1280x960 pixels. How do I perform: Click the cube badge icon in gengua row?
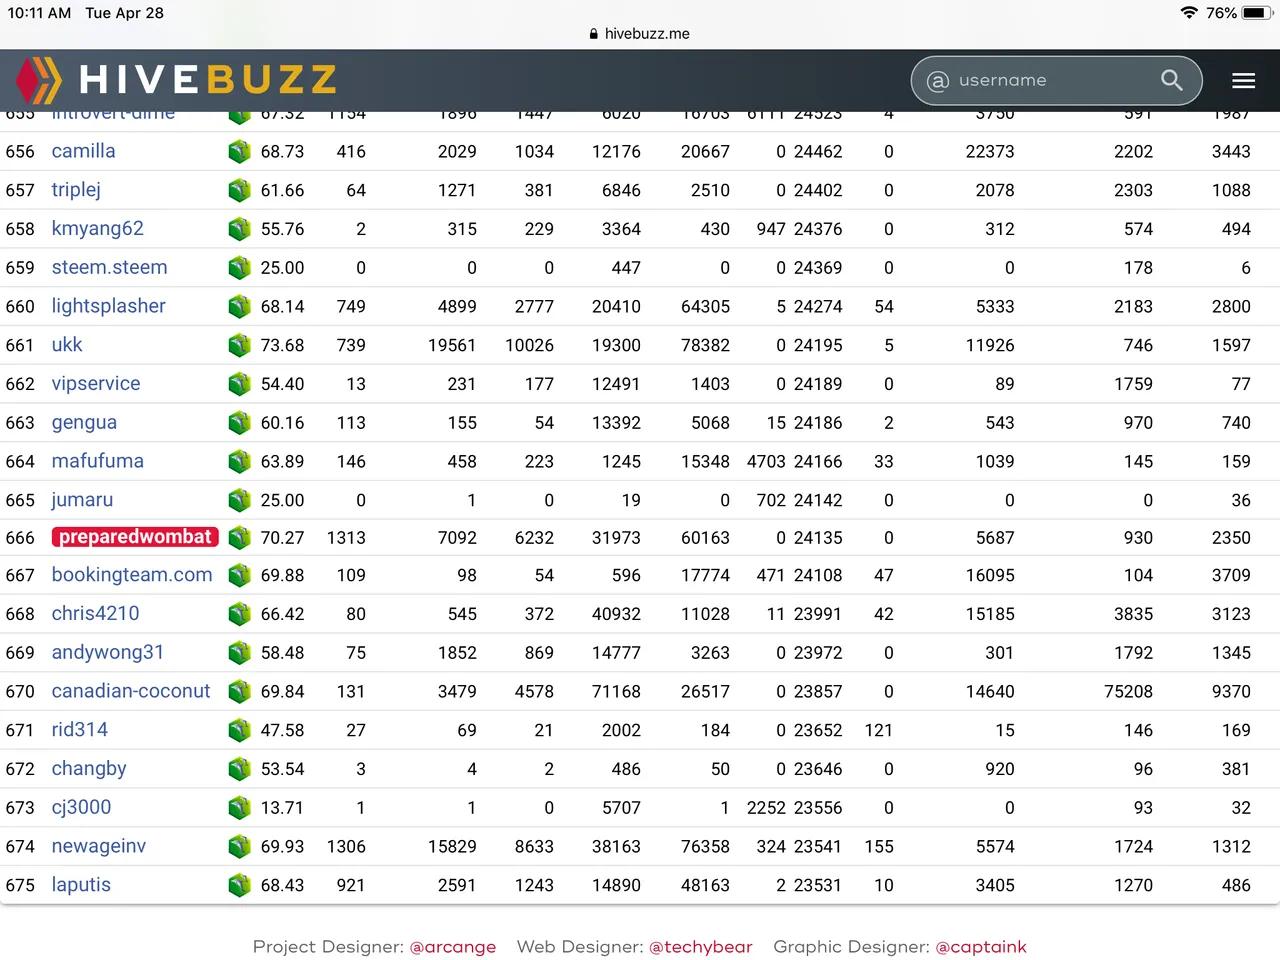pos(240,423)
